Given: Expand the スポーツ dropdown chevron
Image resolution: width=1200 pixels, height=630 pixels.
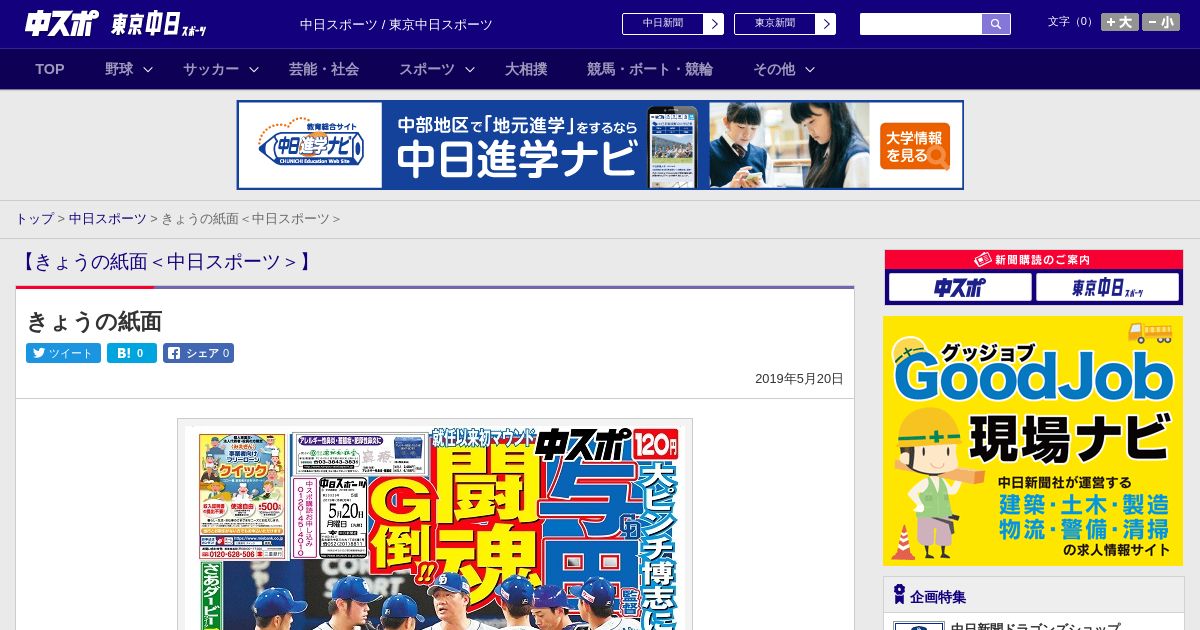Looking at the screenshot, I should [470, 69].
